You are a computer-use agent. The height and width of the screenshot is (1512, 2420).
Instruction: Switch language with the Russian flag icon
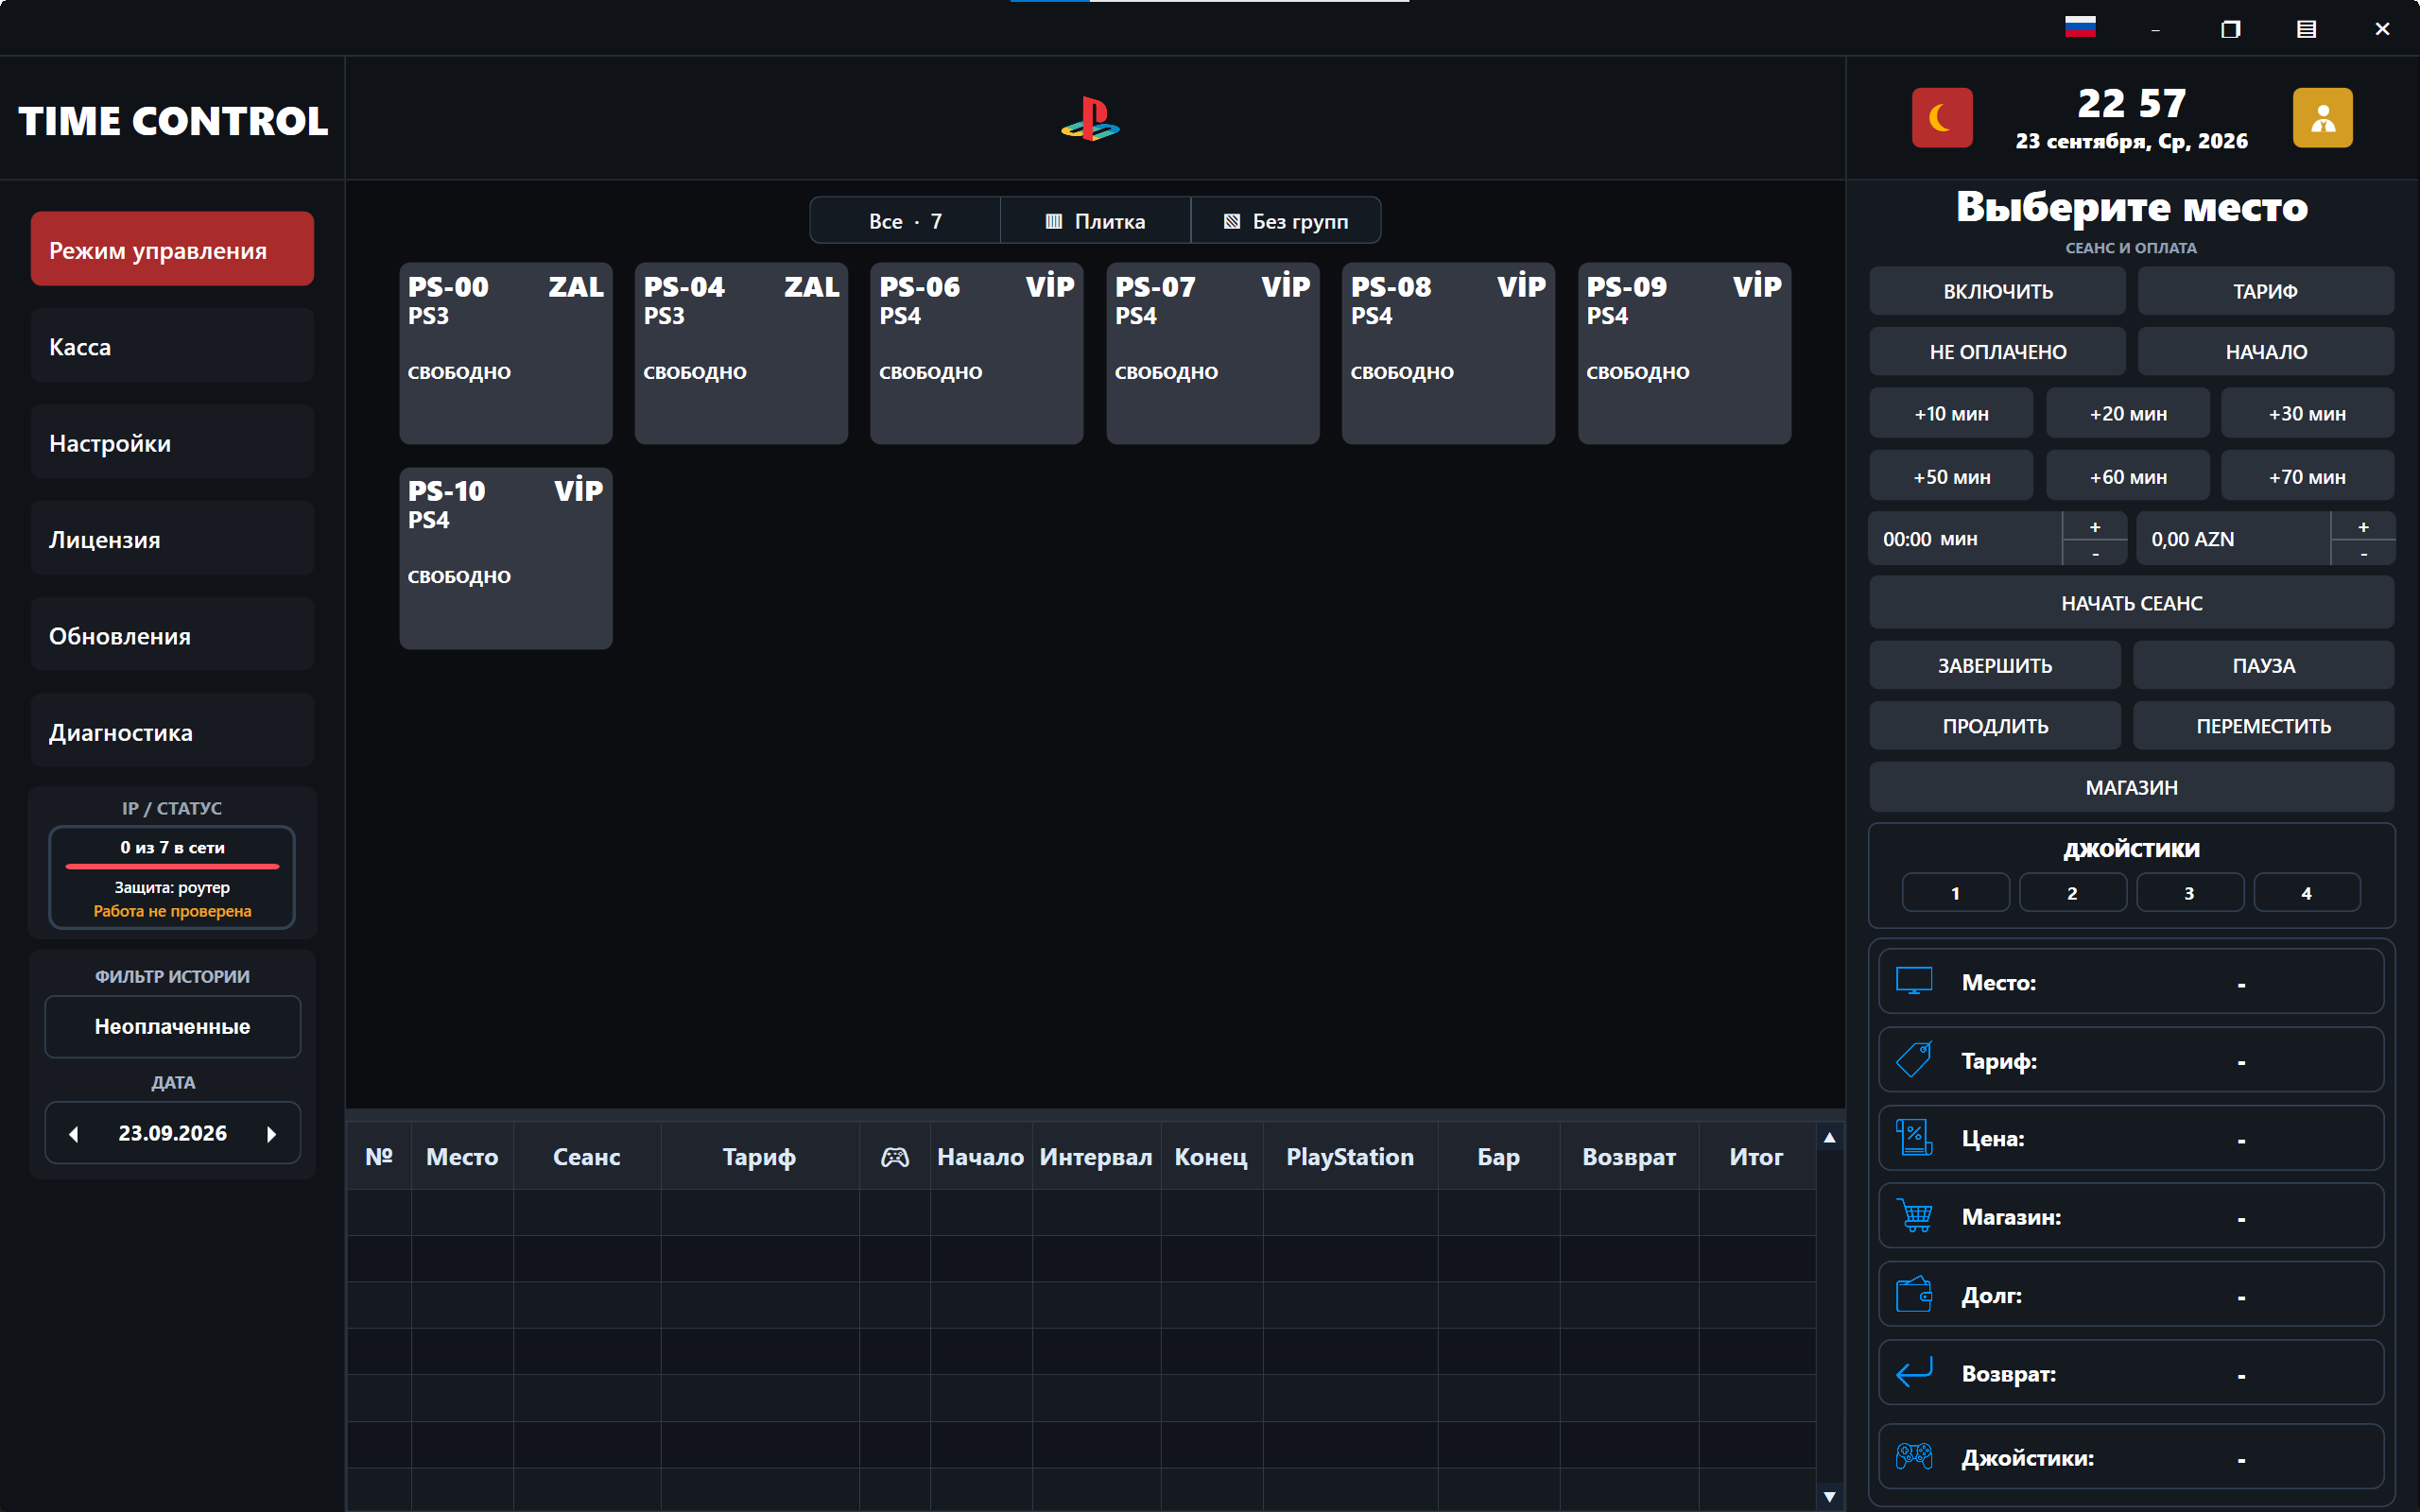(x=2080, y=28)
